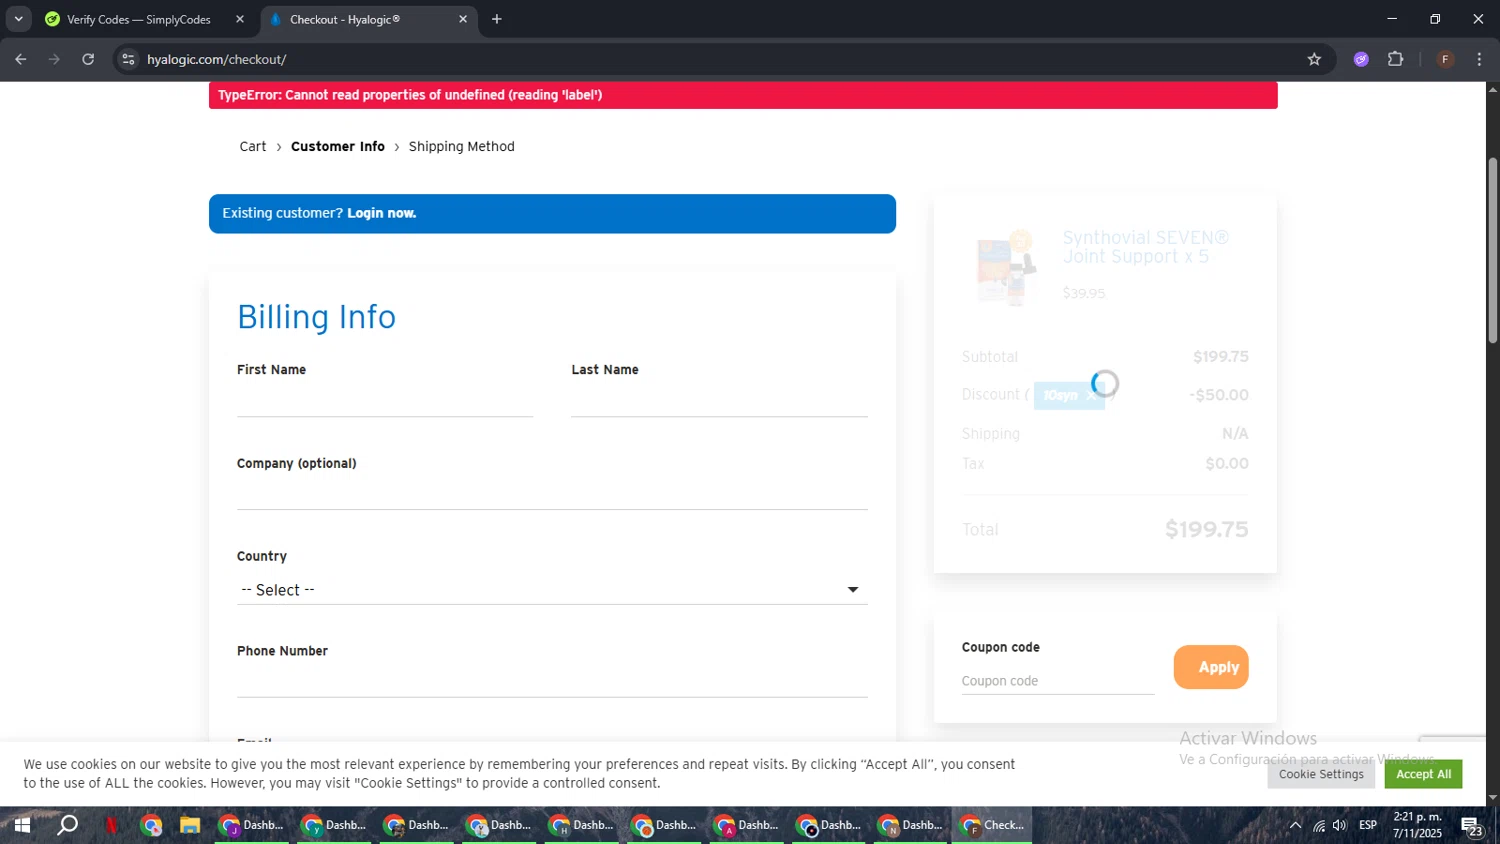Bookmark this page with the star icon
This screenshot has width=1500, height=844.
[1314, 59]
